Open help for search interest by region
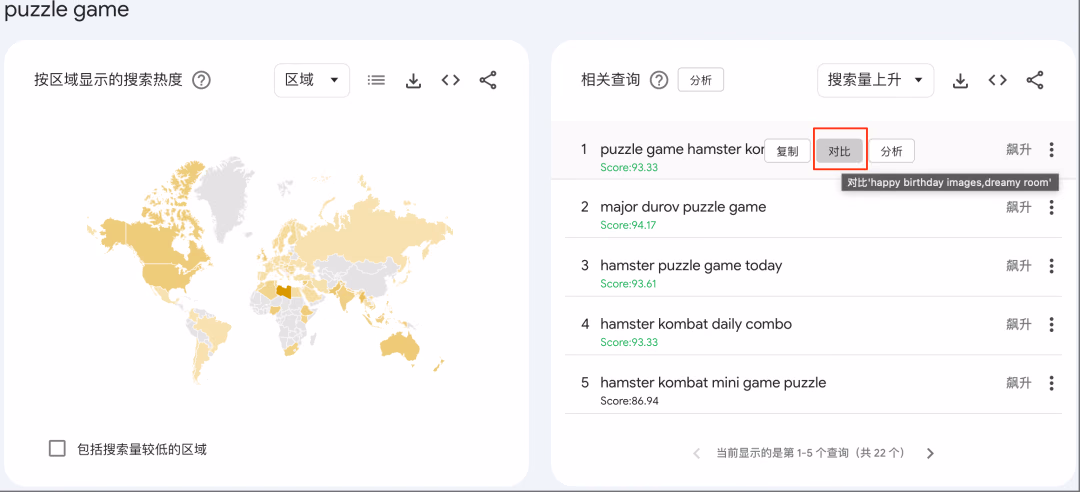This screenshot has height=492, width=1080. 201,81
